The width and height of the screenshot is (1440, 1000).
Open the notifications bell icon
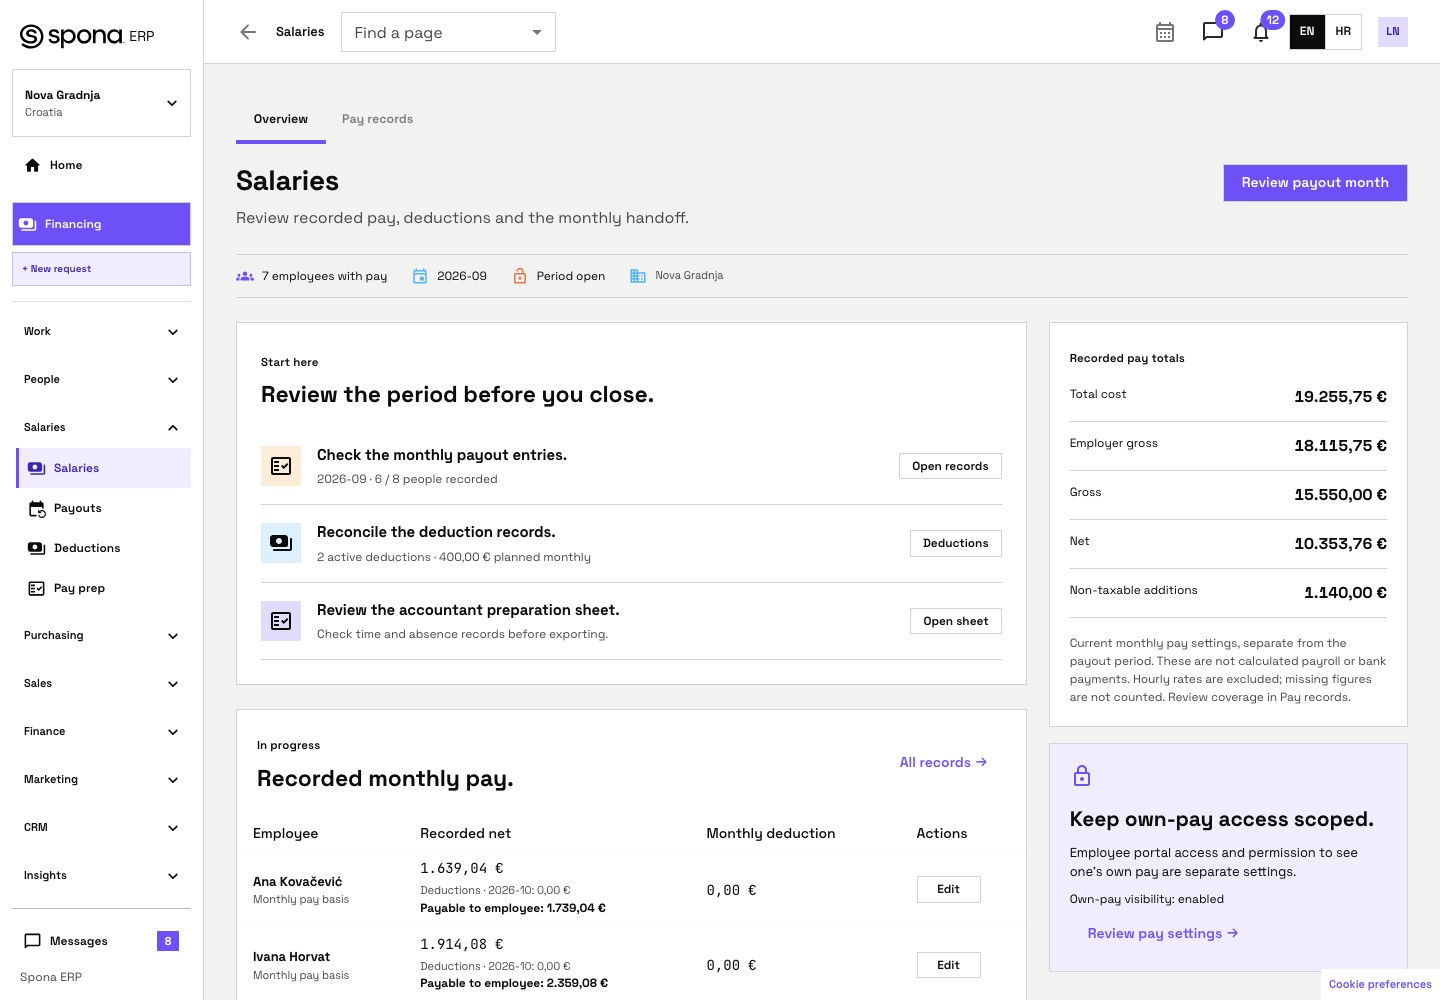click(1261, 32)
